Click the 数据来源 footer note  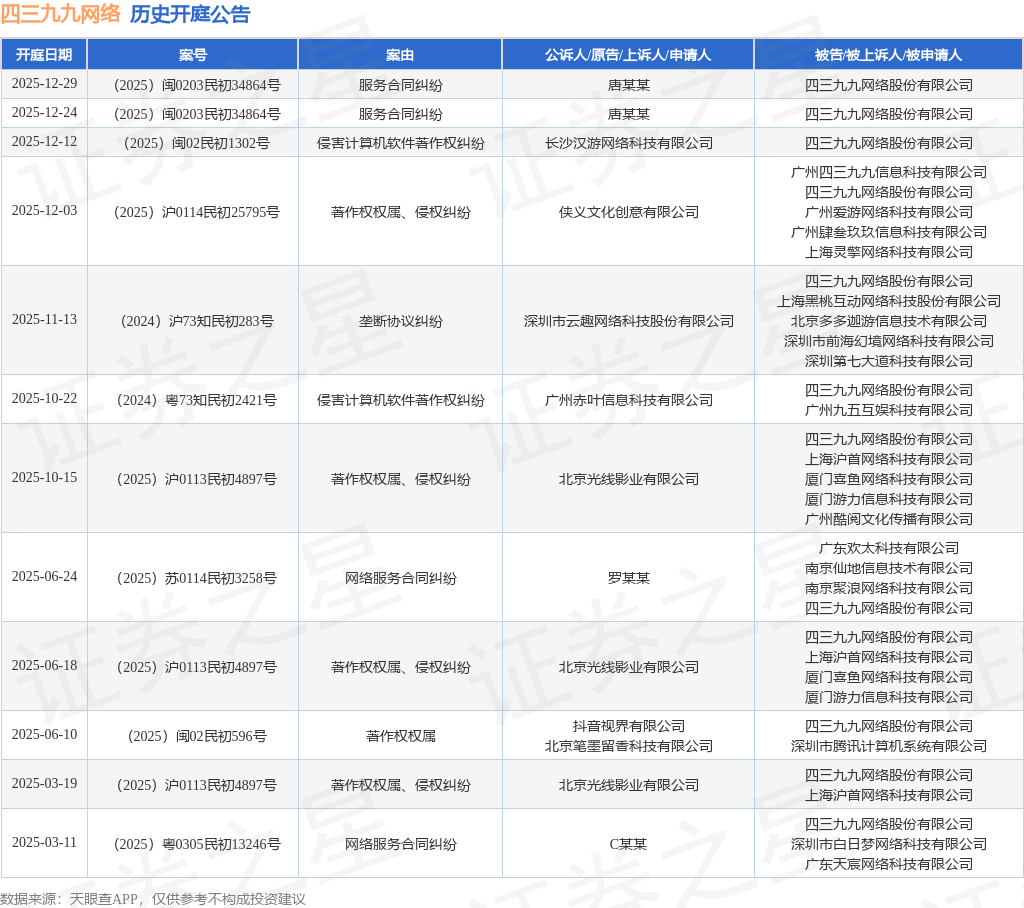point(153,899)
